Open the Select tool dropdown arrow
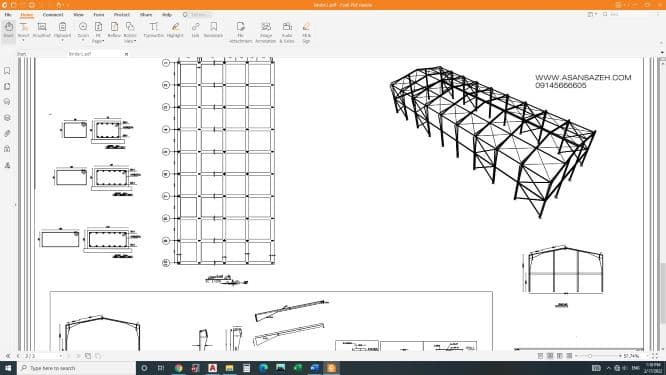The height and width of the screenshot is (375, 666). pos(23,41)
